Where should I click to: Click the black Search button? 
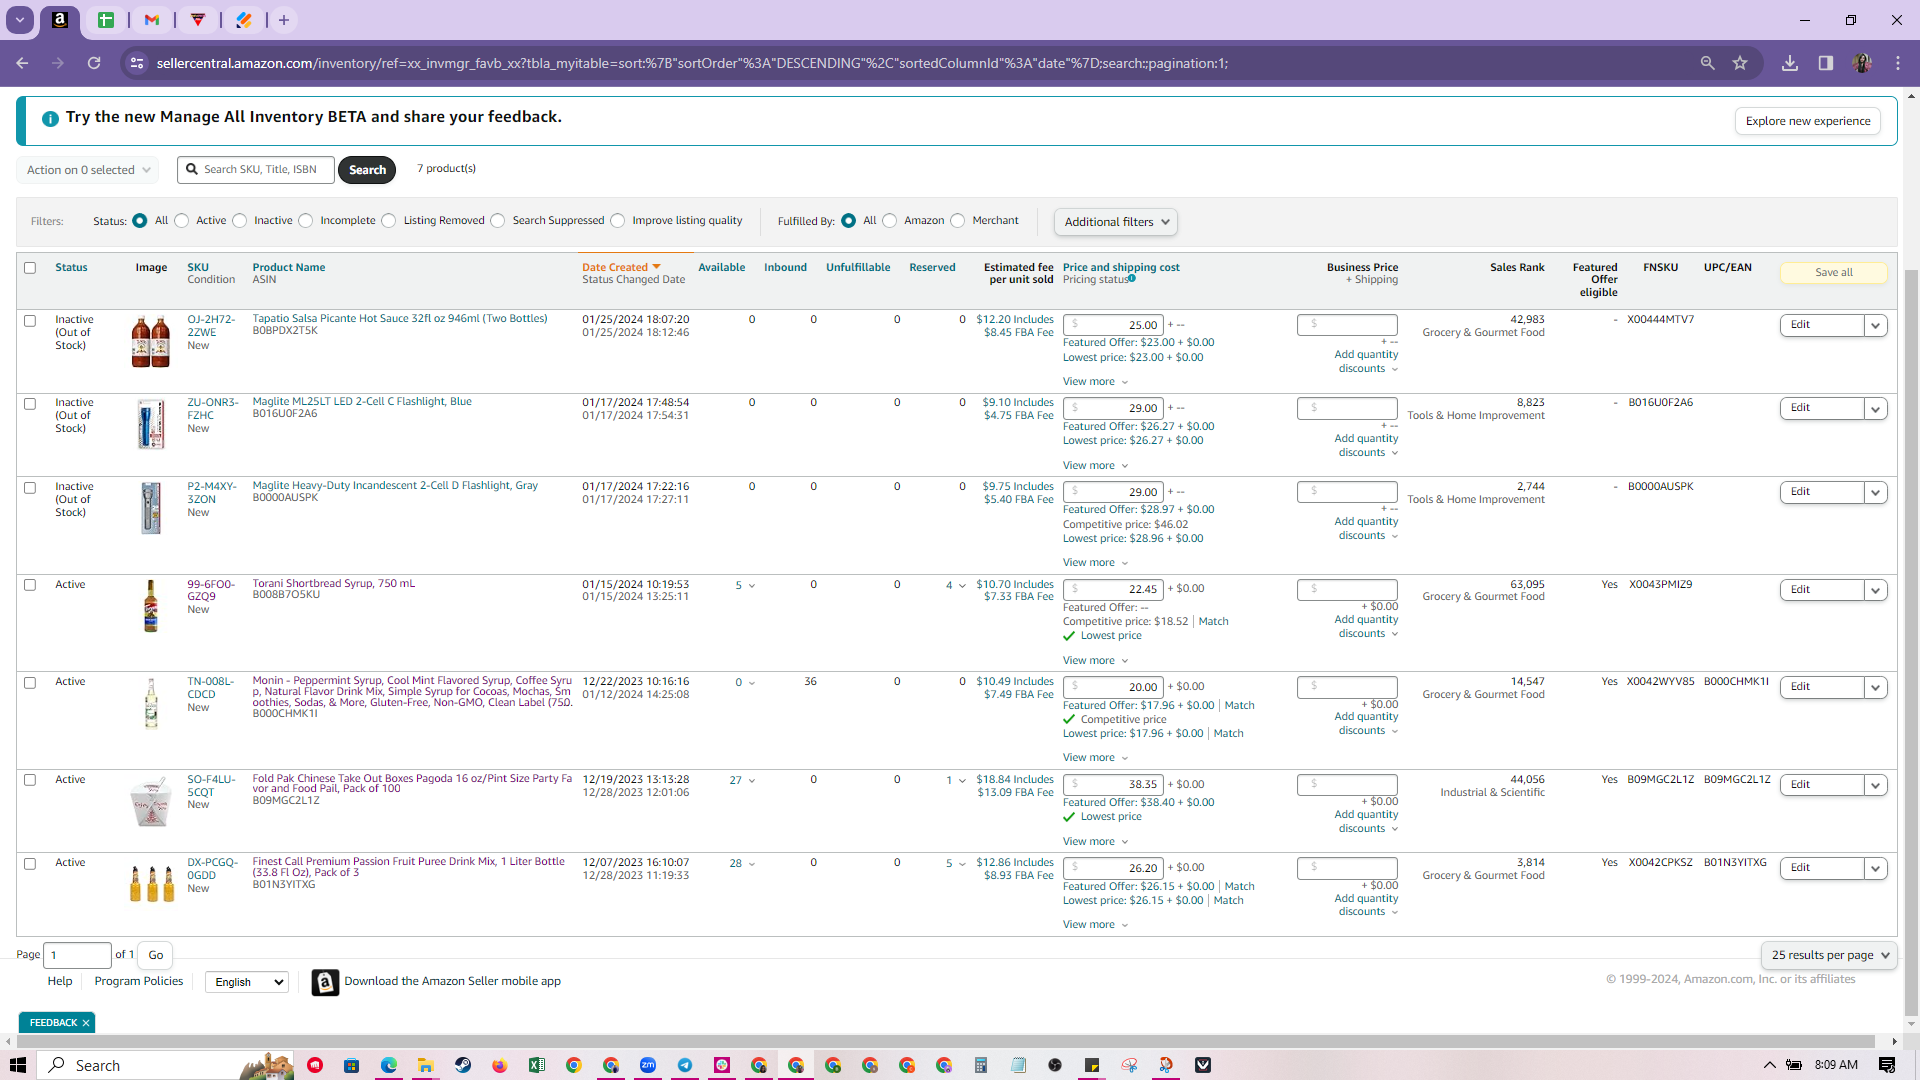(x=367, y=170)
